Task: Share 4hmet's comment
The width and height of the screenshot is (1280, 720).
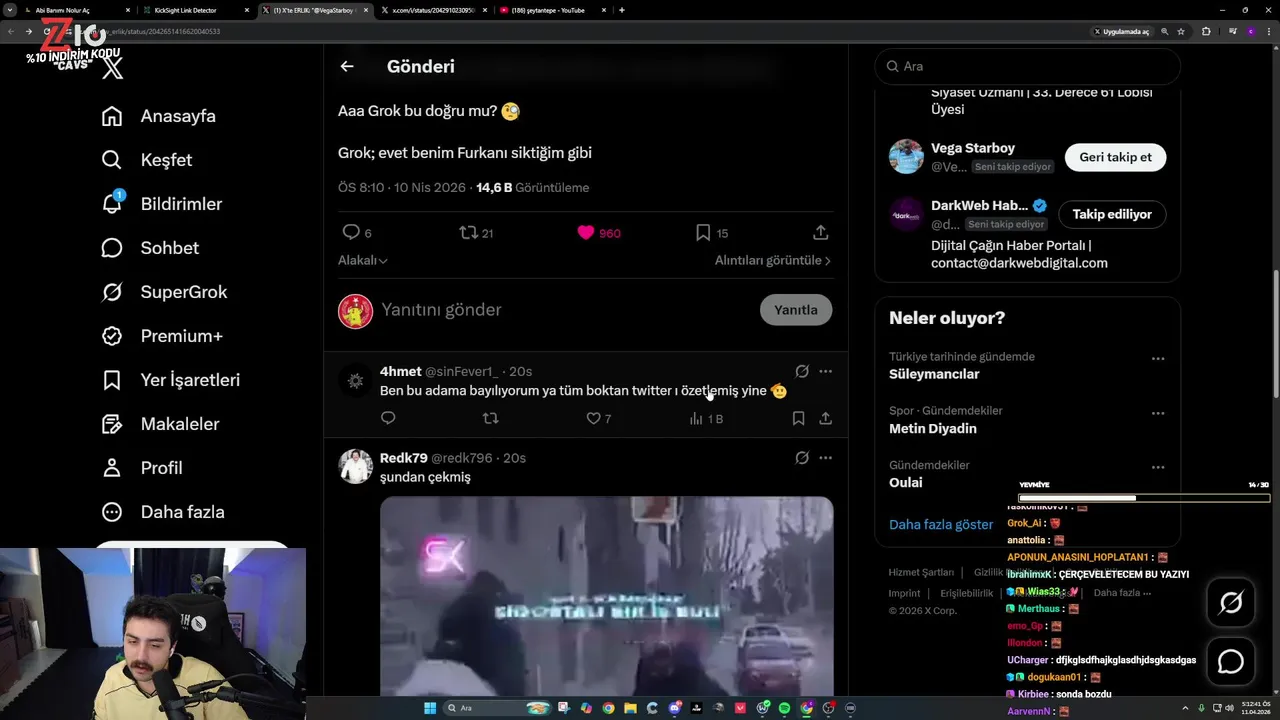Action: (825, 418)
